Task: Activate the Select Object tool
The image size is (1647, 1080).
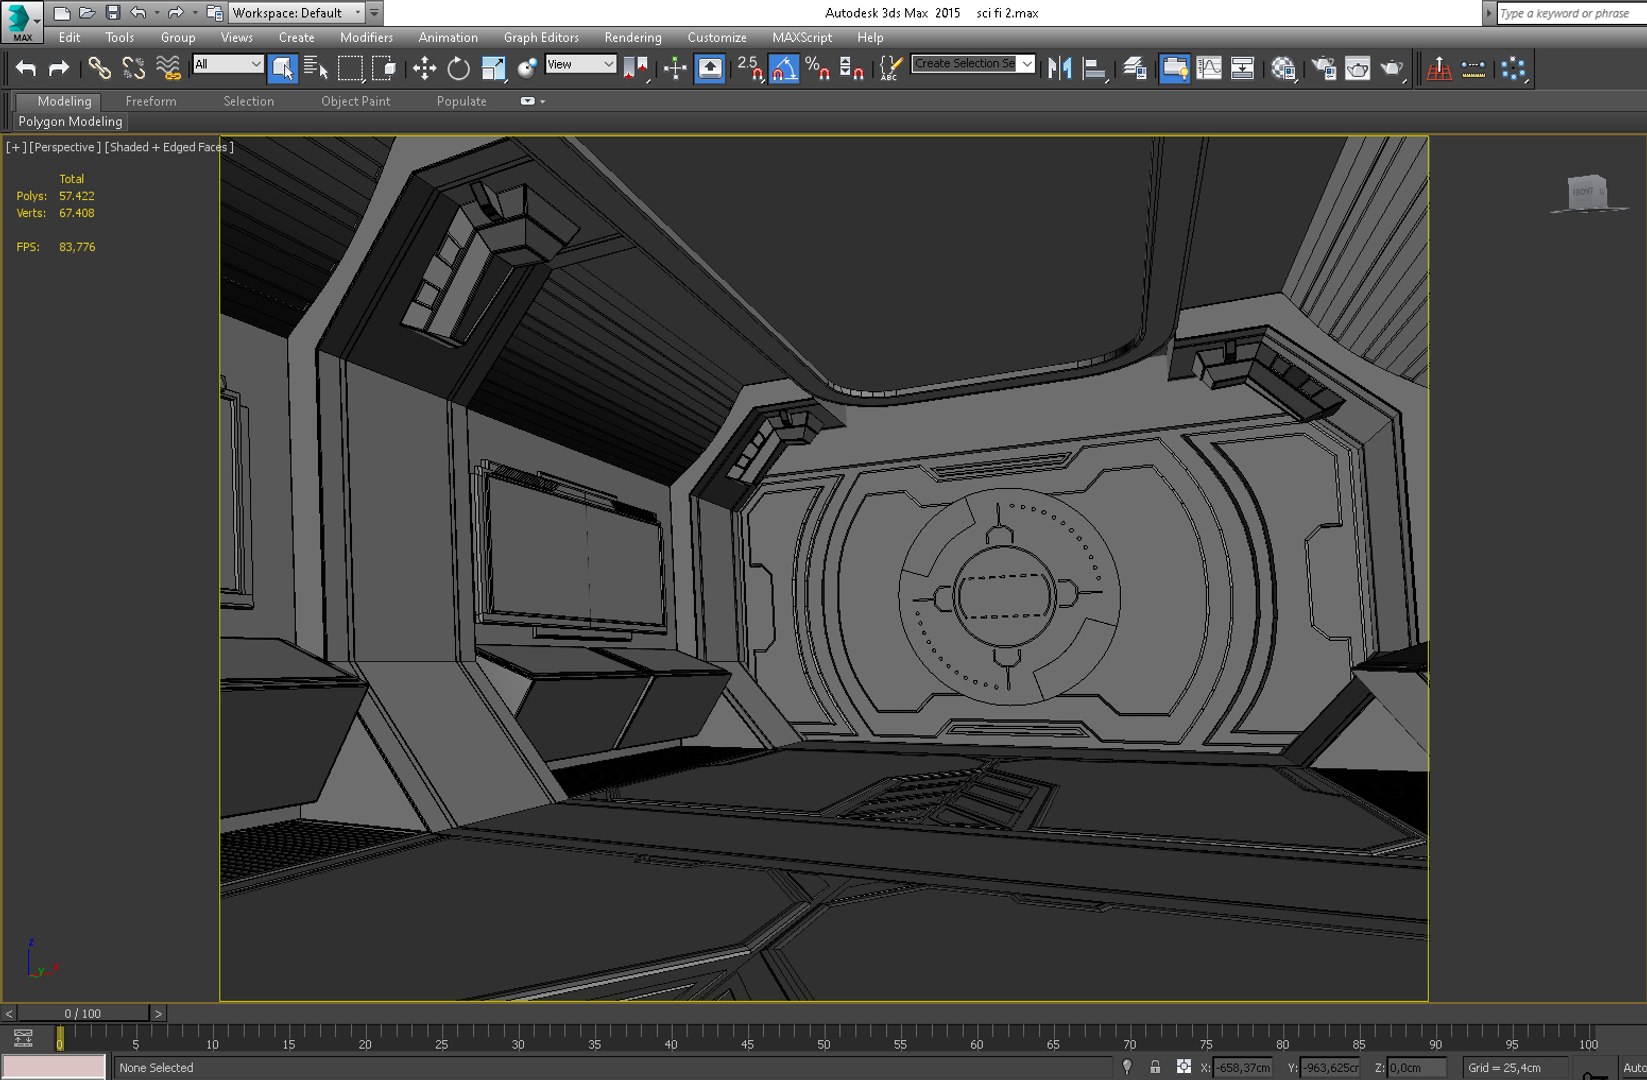Action: 282,68
